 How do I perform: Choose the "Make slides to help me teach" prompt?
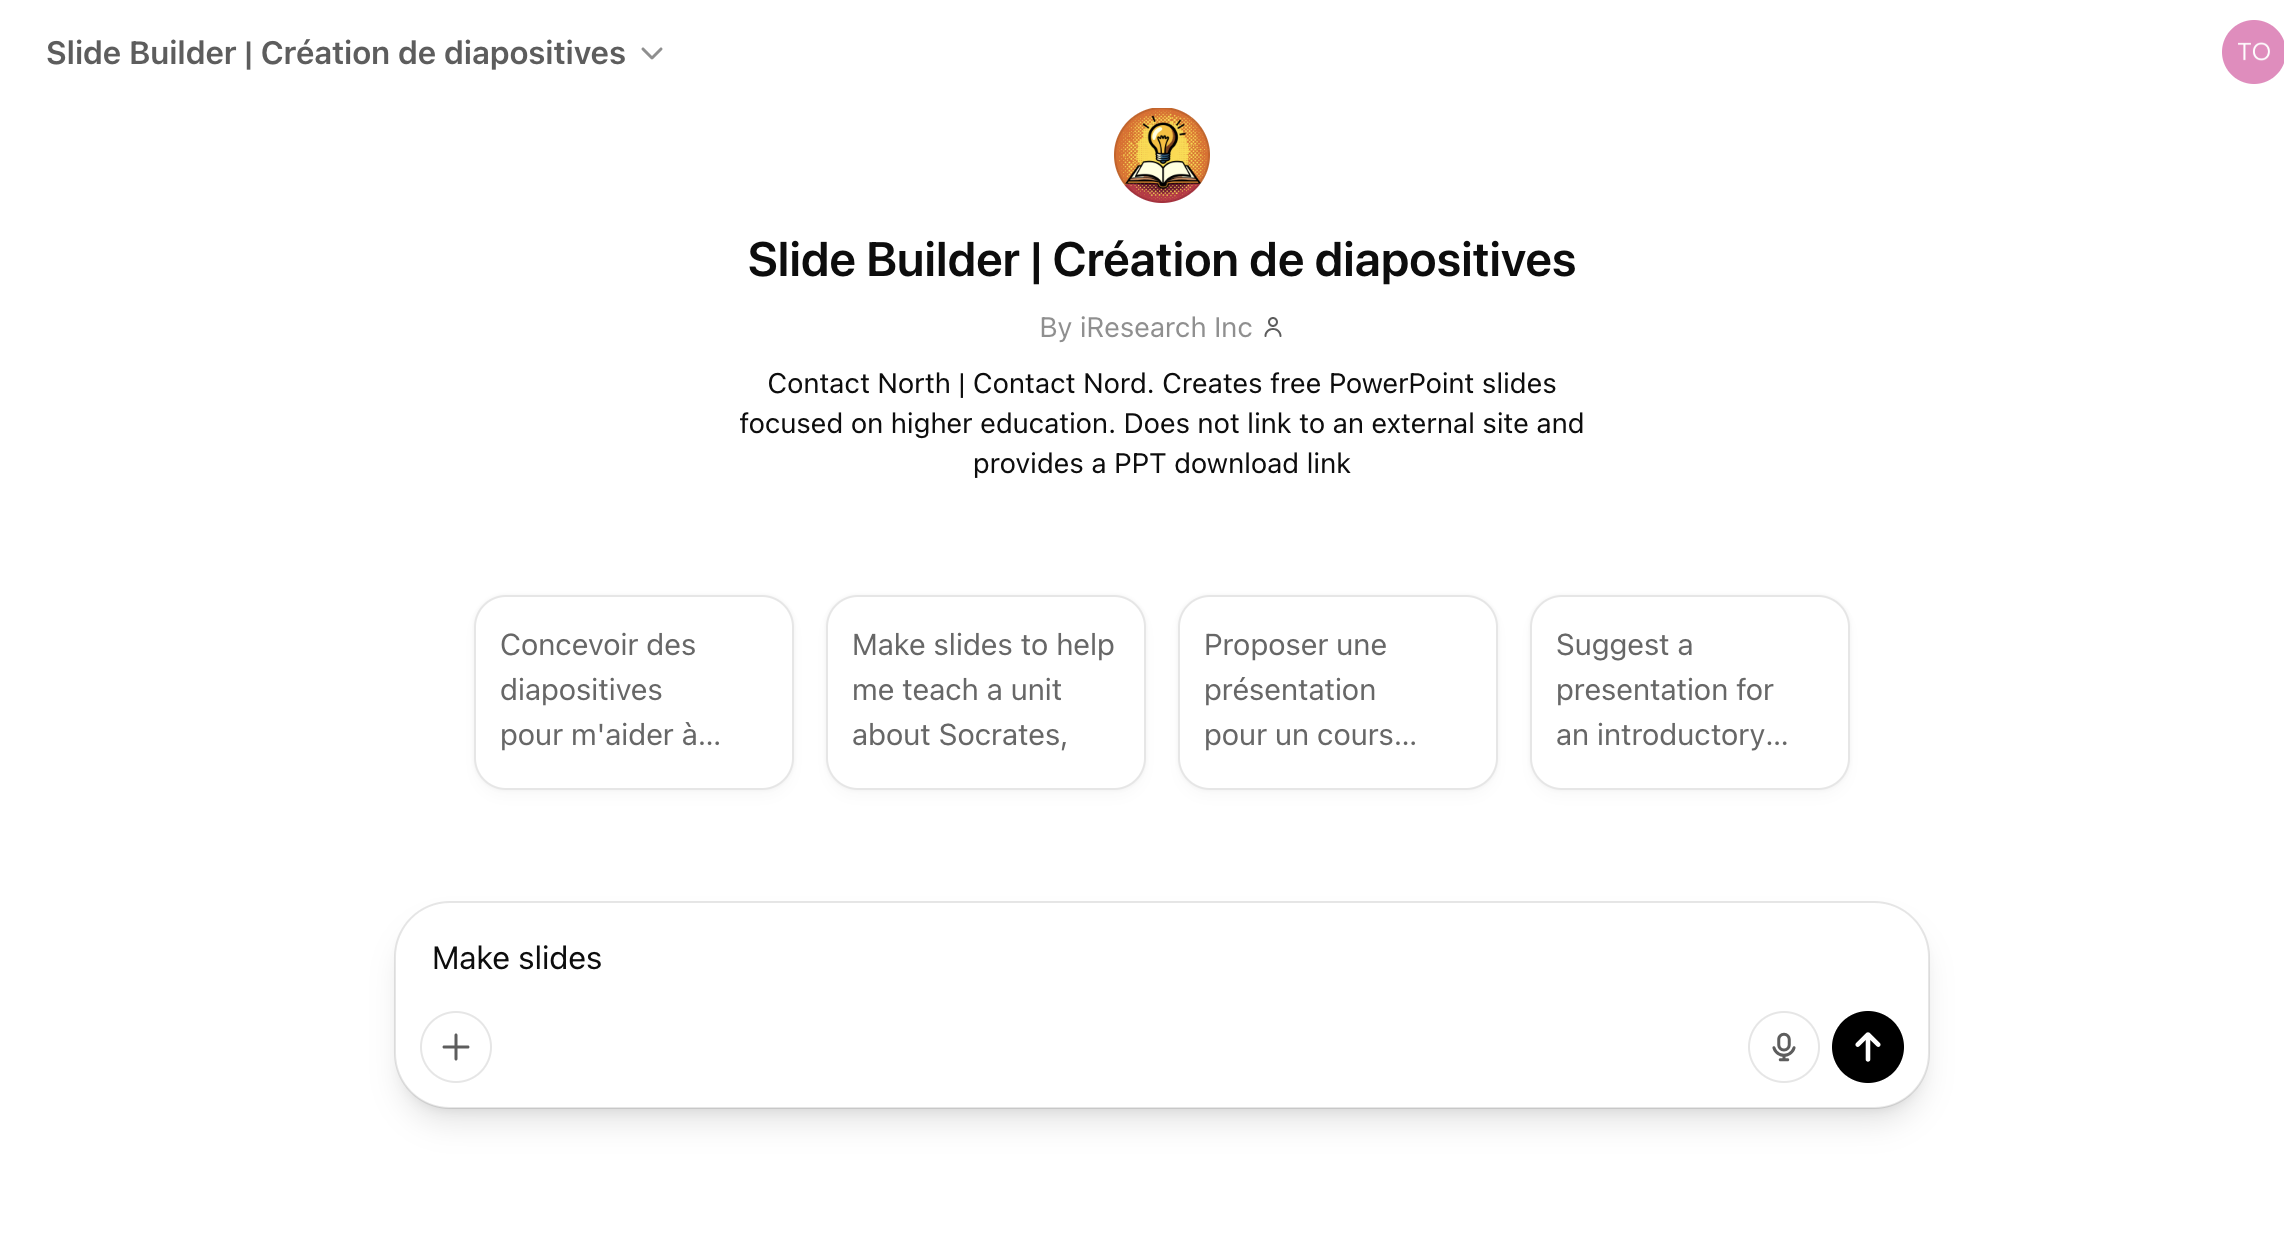[986, 692]
